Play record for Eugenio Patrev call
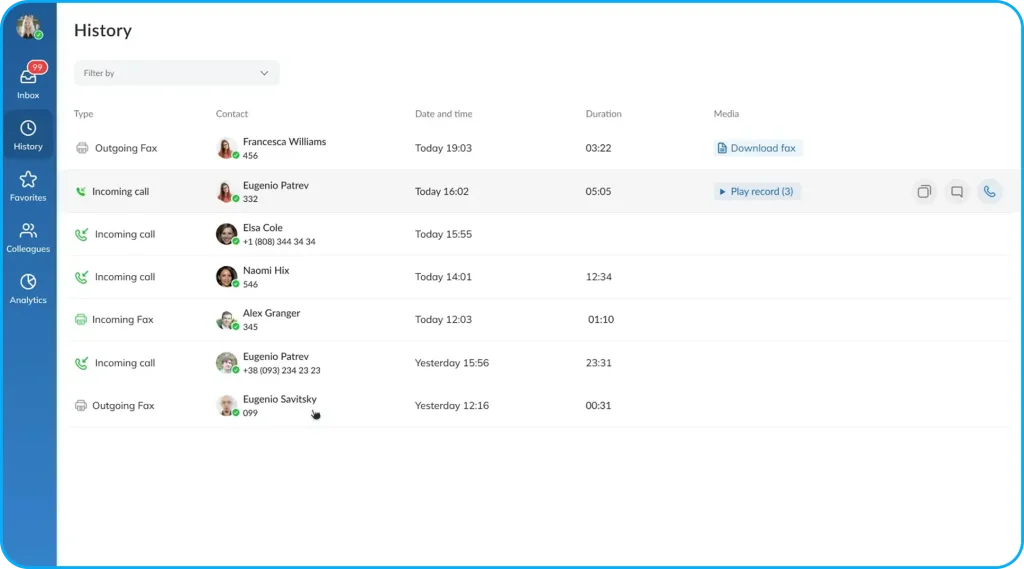 click(757, 192)
